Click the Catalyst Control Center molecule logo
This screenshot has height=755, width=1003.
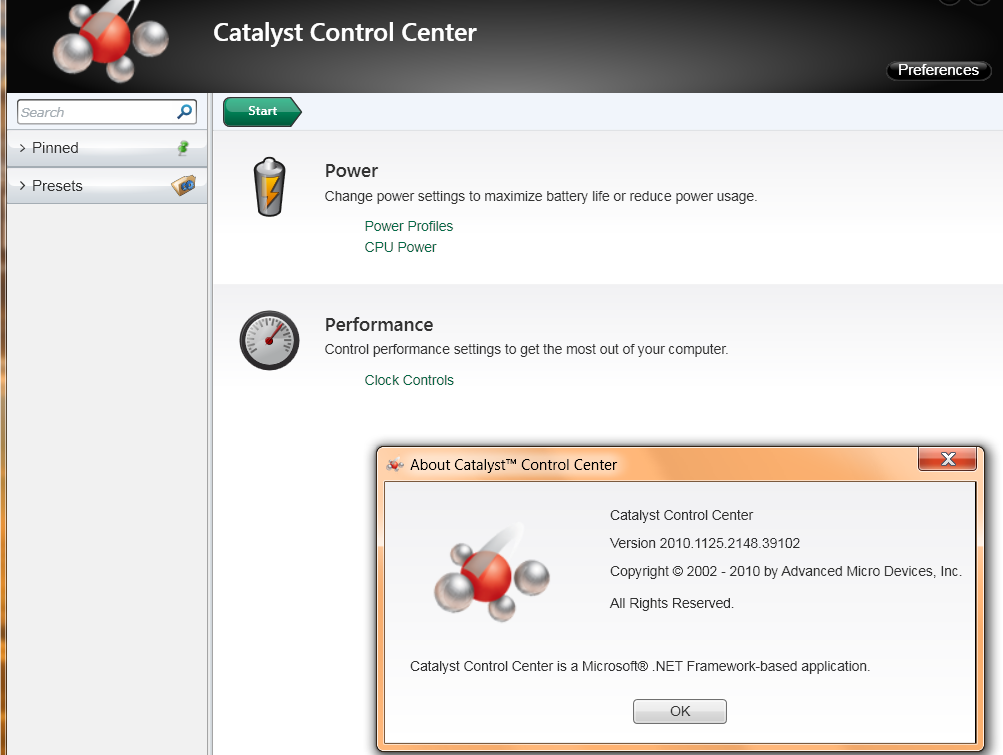click(x=111, y=42)
